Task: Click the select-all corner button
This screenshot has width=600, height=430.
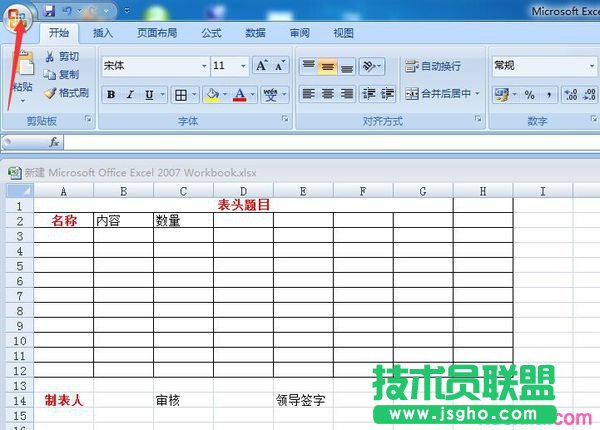Action: coord(20,191)
